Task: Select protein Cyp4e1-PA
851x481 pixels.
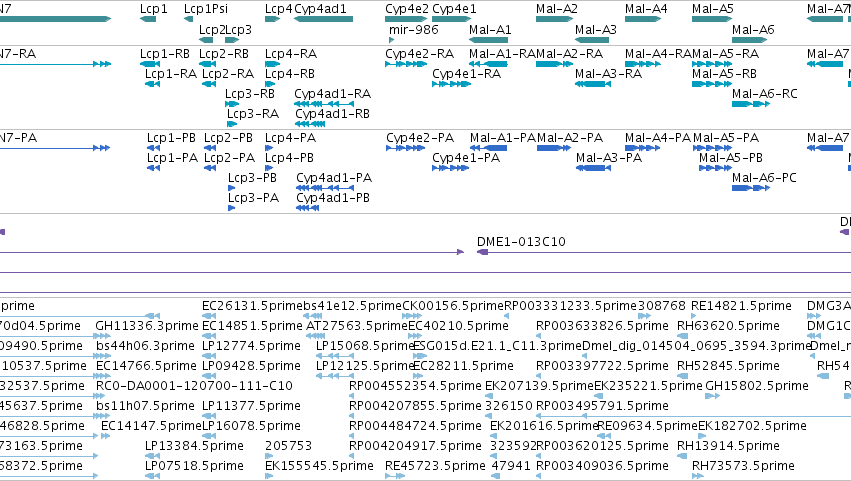Action: (450, 168)
